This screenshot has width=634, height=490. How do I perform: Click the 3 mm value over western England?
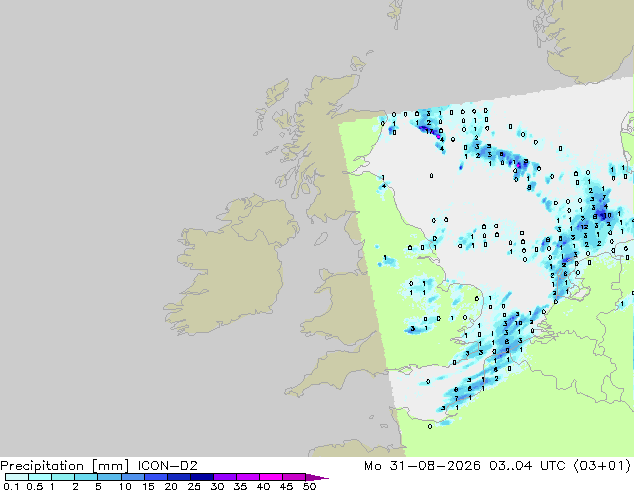click(412, 329)
